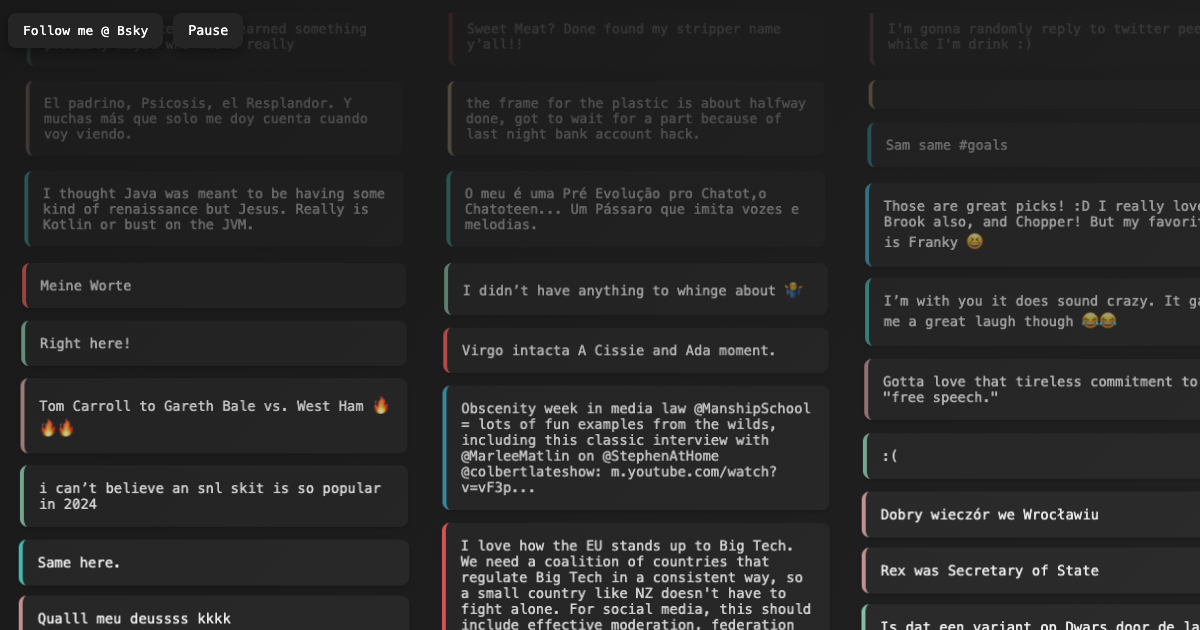
Task: Click the Obscenity week in media law post
Action: 636,448
